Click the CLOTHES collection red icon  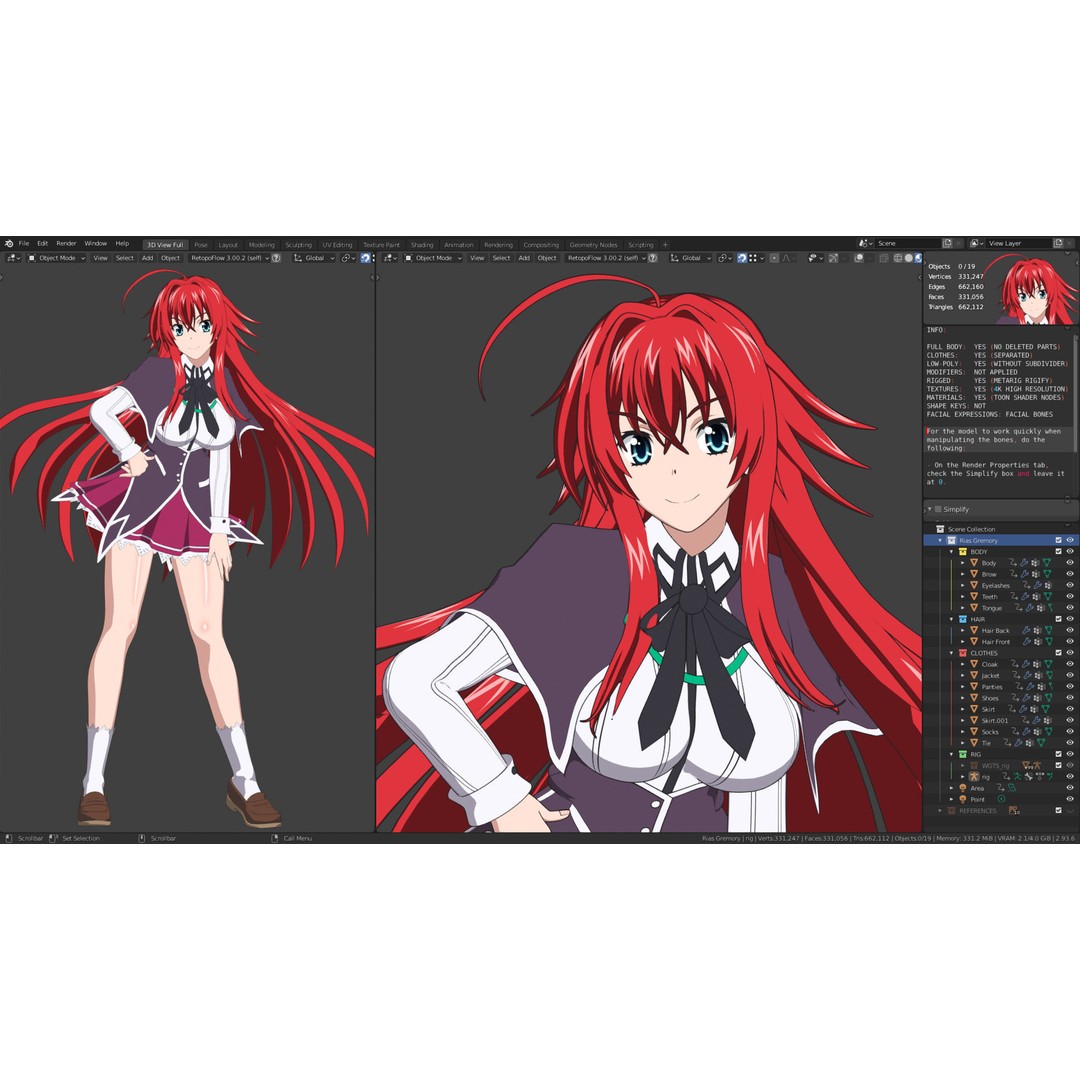(963, 653)
